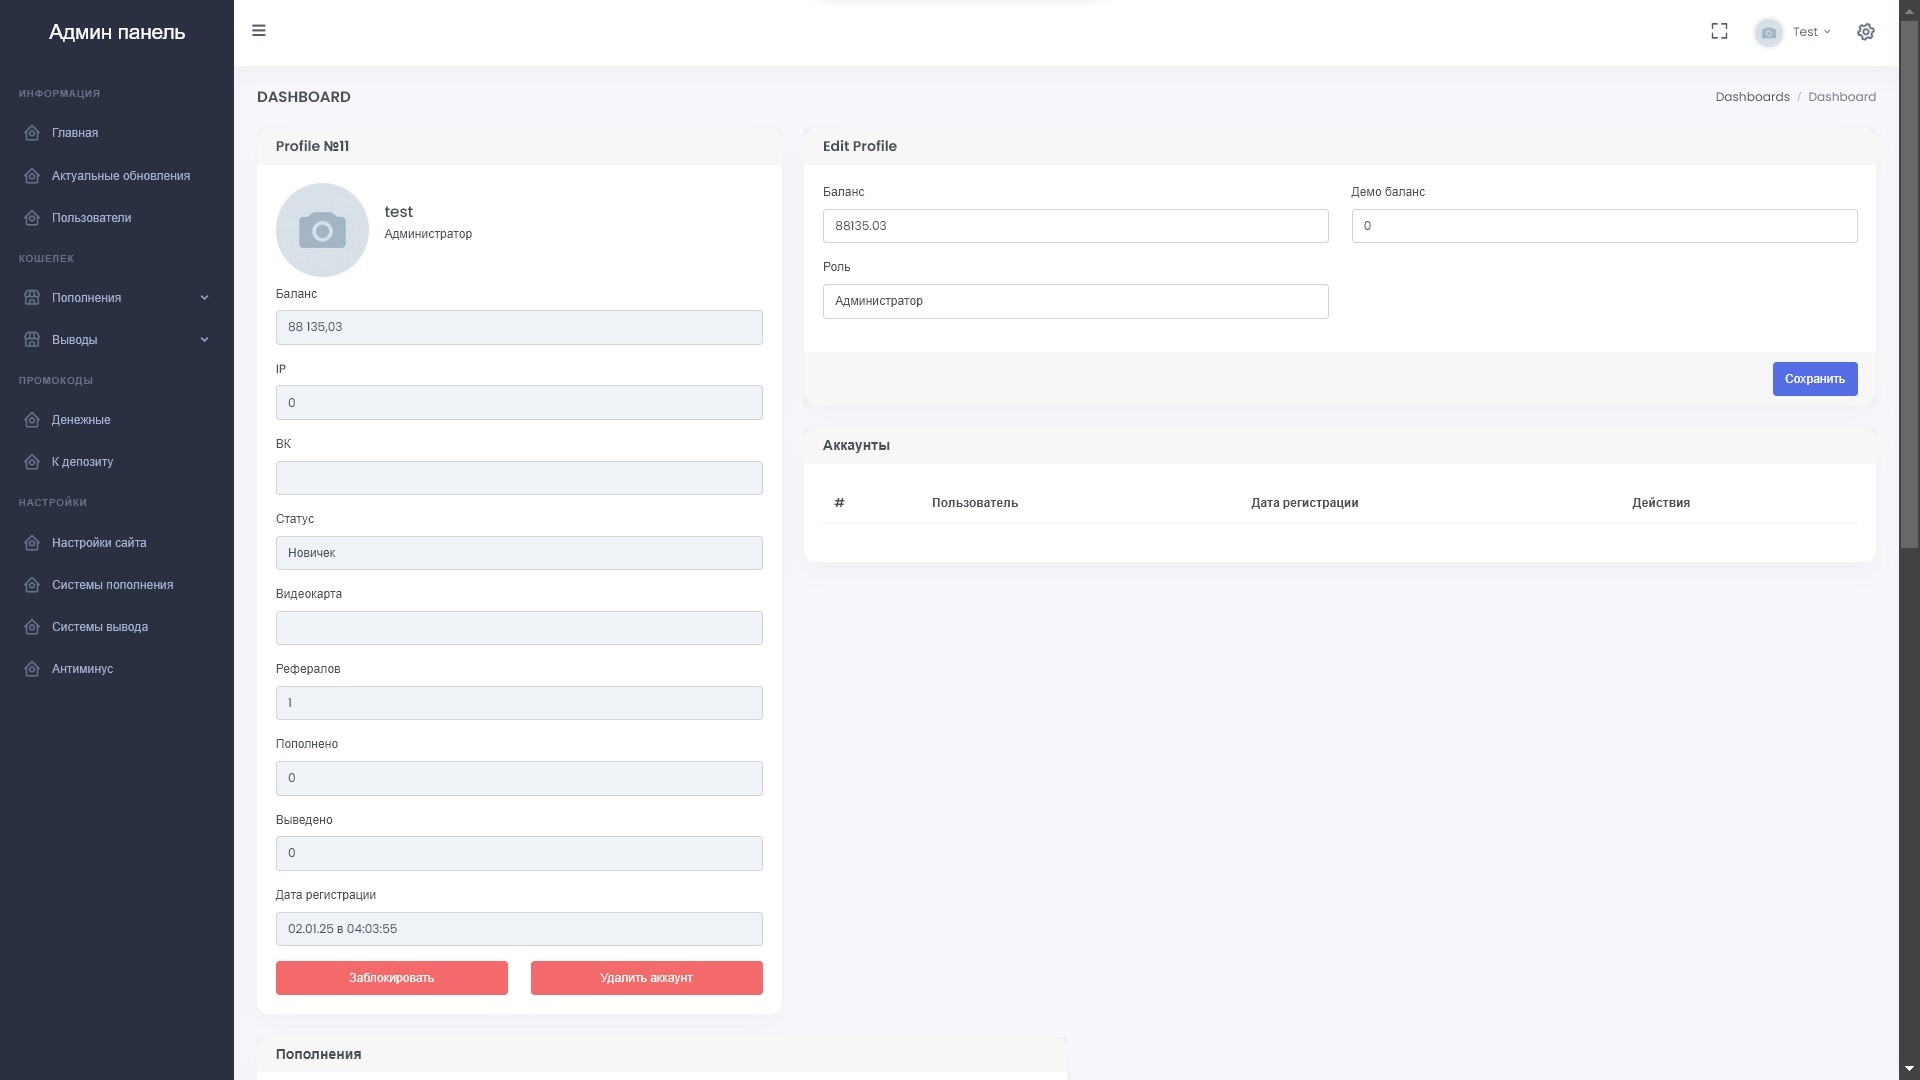Open the settings gear icon in header
Image resolution: width=1920 pixels, height=1080 pixels.
pyautogui.click(x=1865, y=32)
